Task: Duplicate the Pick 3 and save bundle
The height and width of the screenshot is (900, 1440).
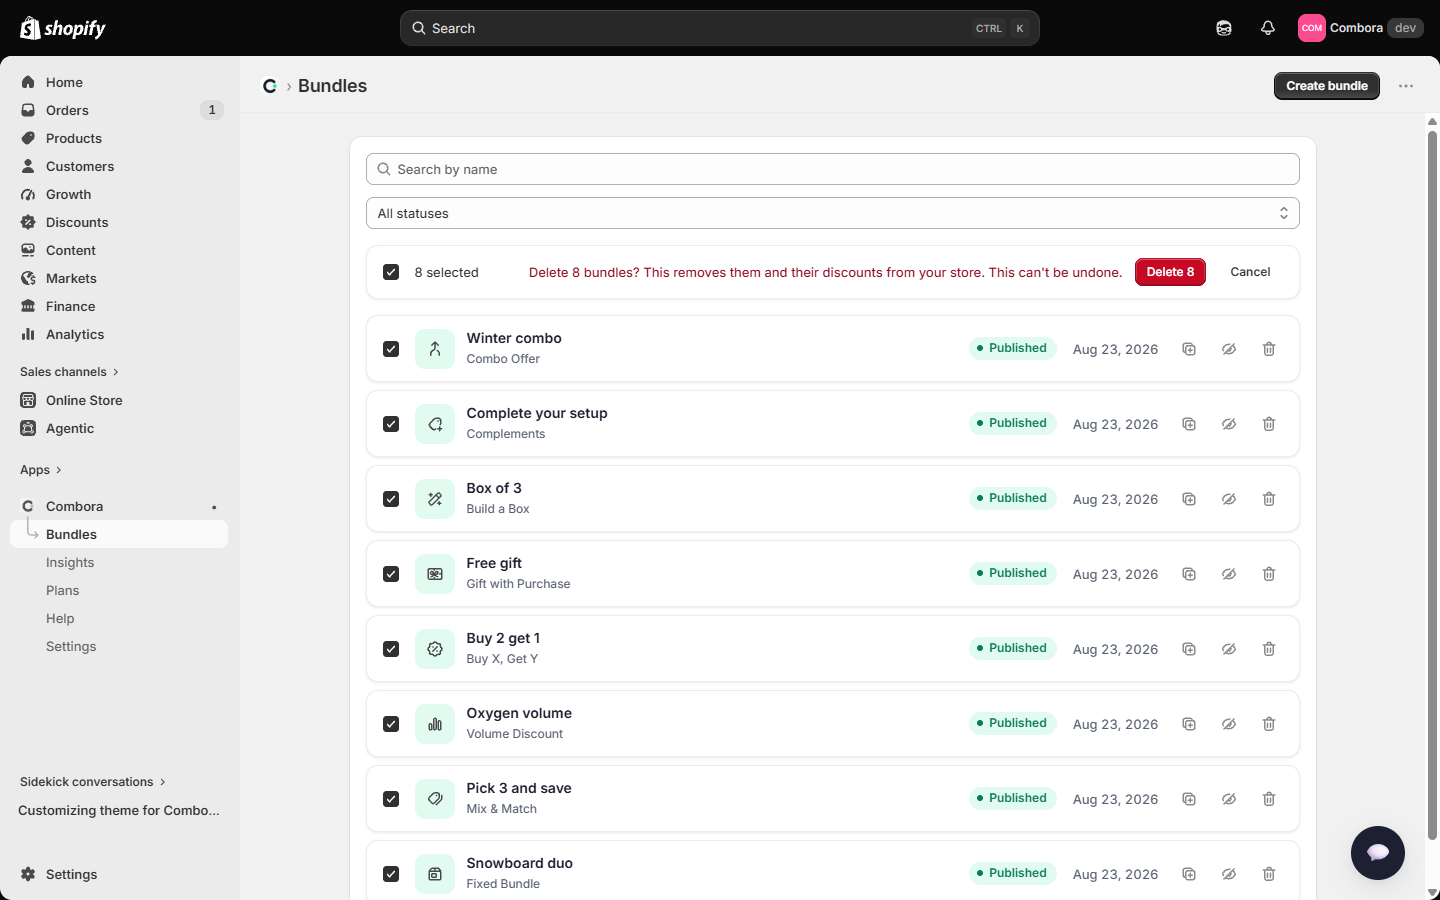Action: point(1189,799)
